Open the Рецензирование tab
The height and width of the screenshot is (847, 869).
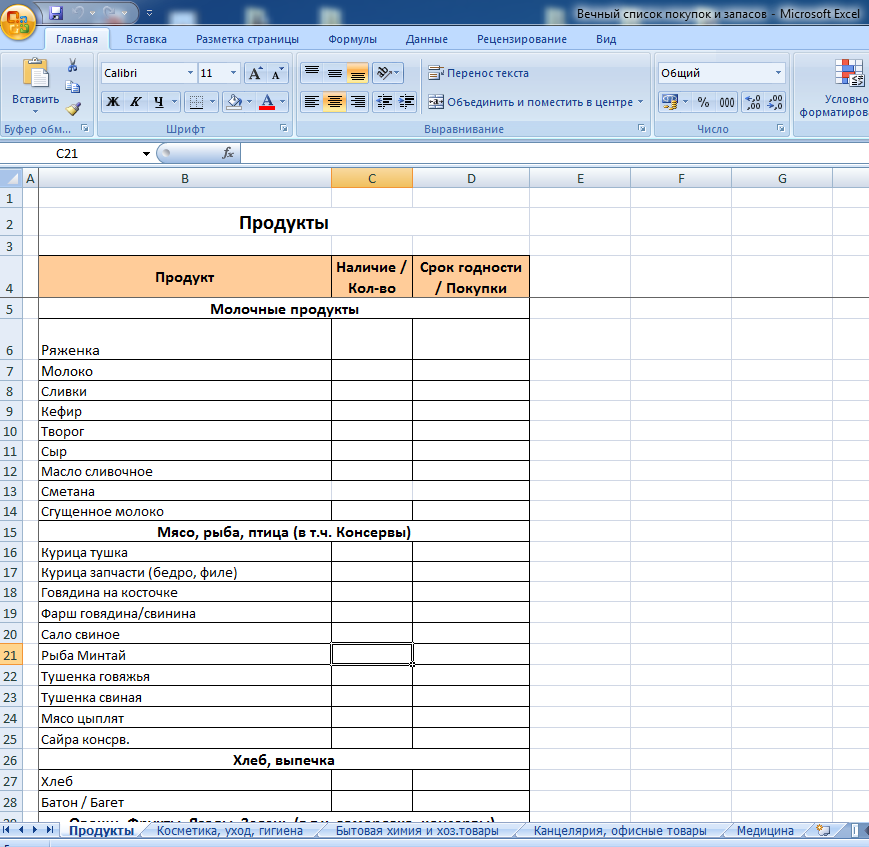[522, 39]
